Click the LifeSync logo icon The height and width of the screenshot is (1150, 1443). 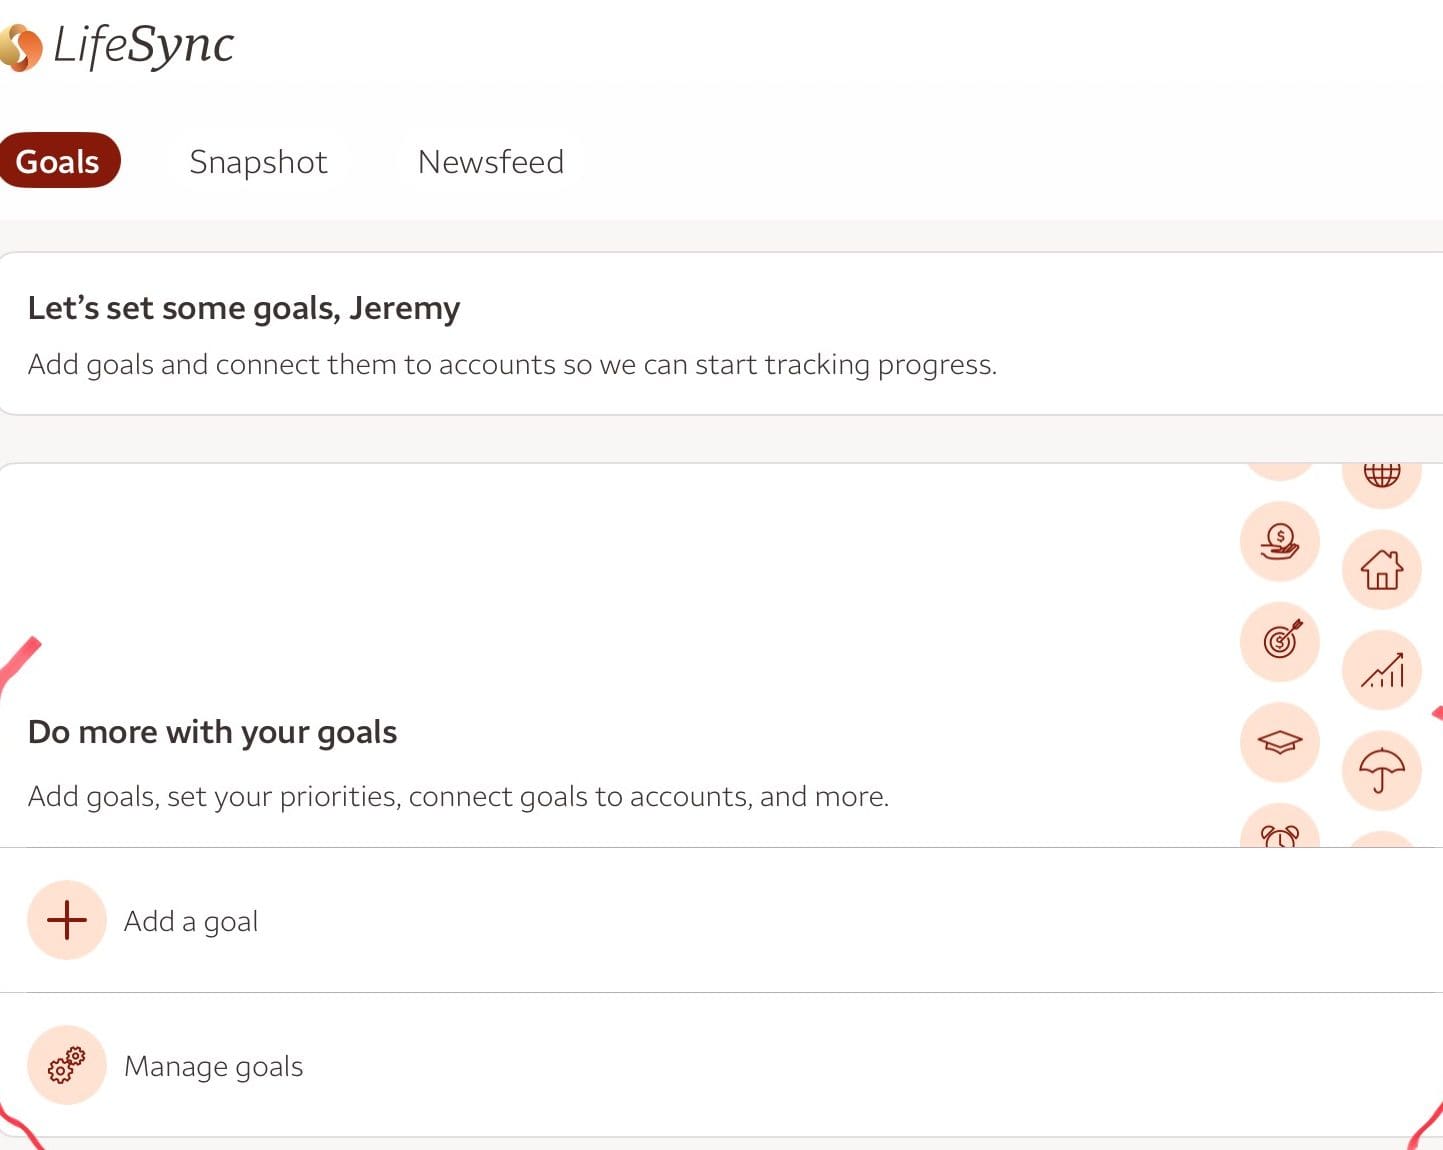point(20,48)
